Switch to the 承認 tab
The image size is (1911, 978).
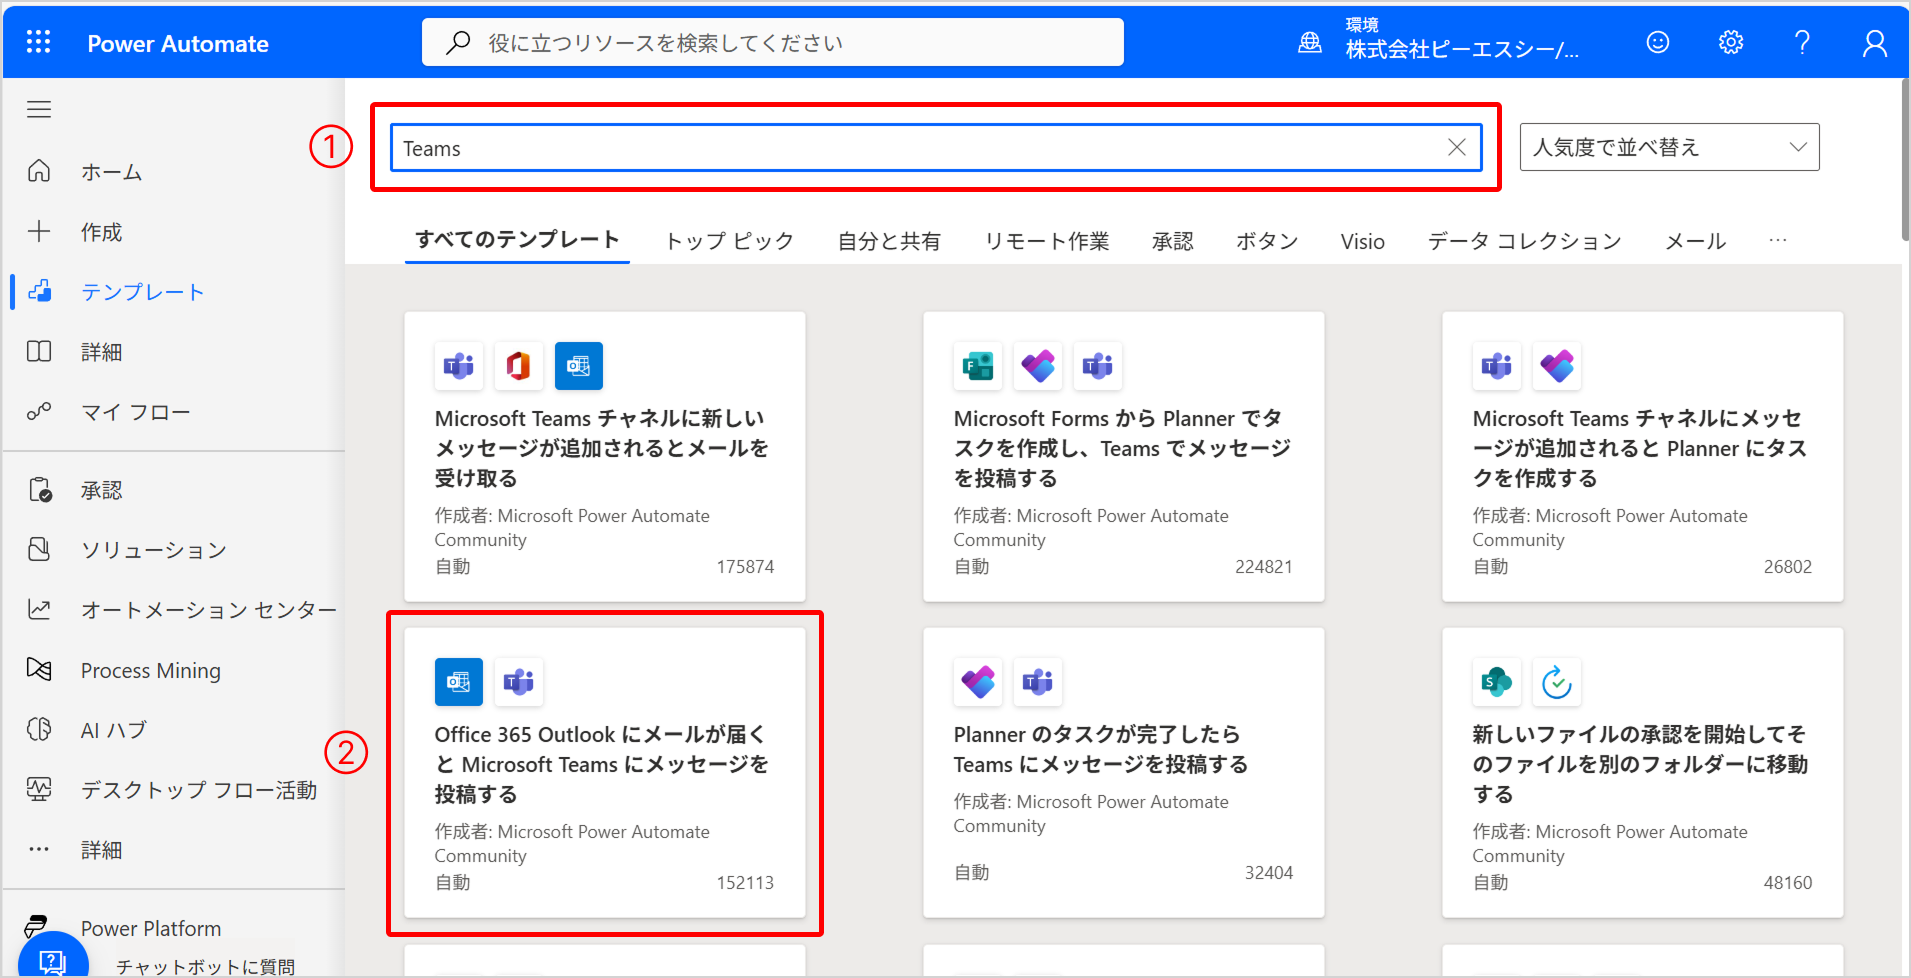(x=1172, y=241)
